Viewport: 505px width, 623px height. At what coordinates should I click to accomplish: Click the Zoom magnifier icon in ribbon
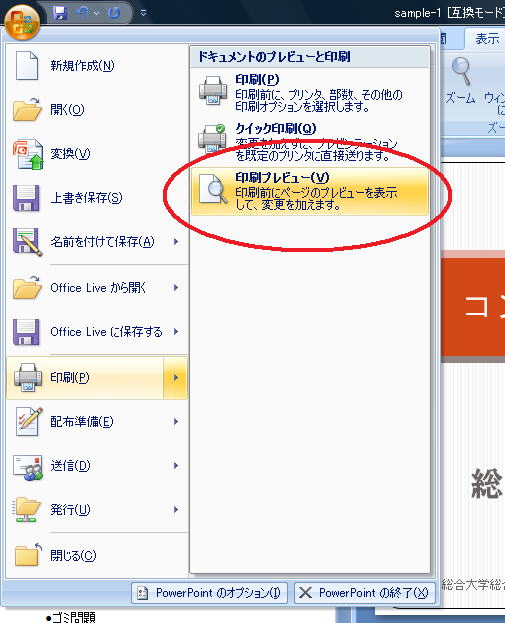(x=461, y=72)
